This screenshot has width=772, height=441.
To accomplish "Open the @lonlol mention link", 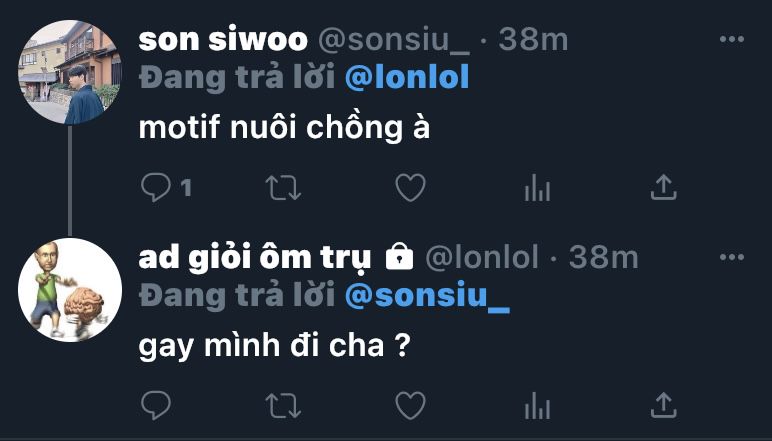I will point(407,77).
